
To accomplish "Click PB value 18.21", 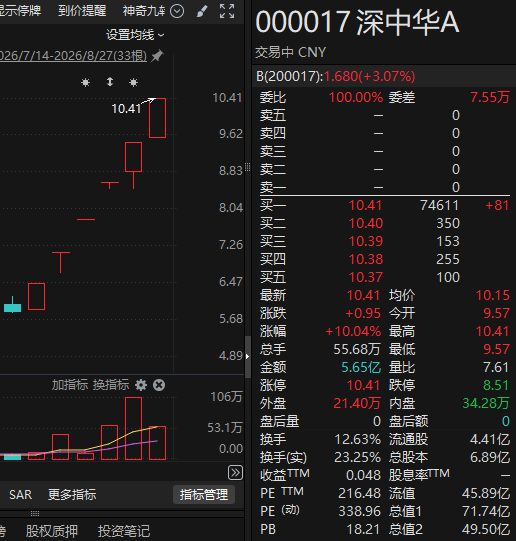I will coord(364,529).
